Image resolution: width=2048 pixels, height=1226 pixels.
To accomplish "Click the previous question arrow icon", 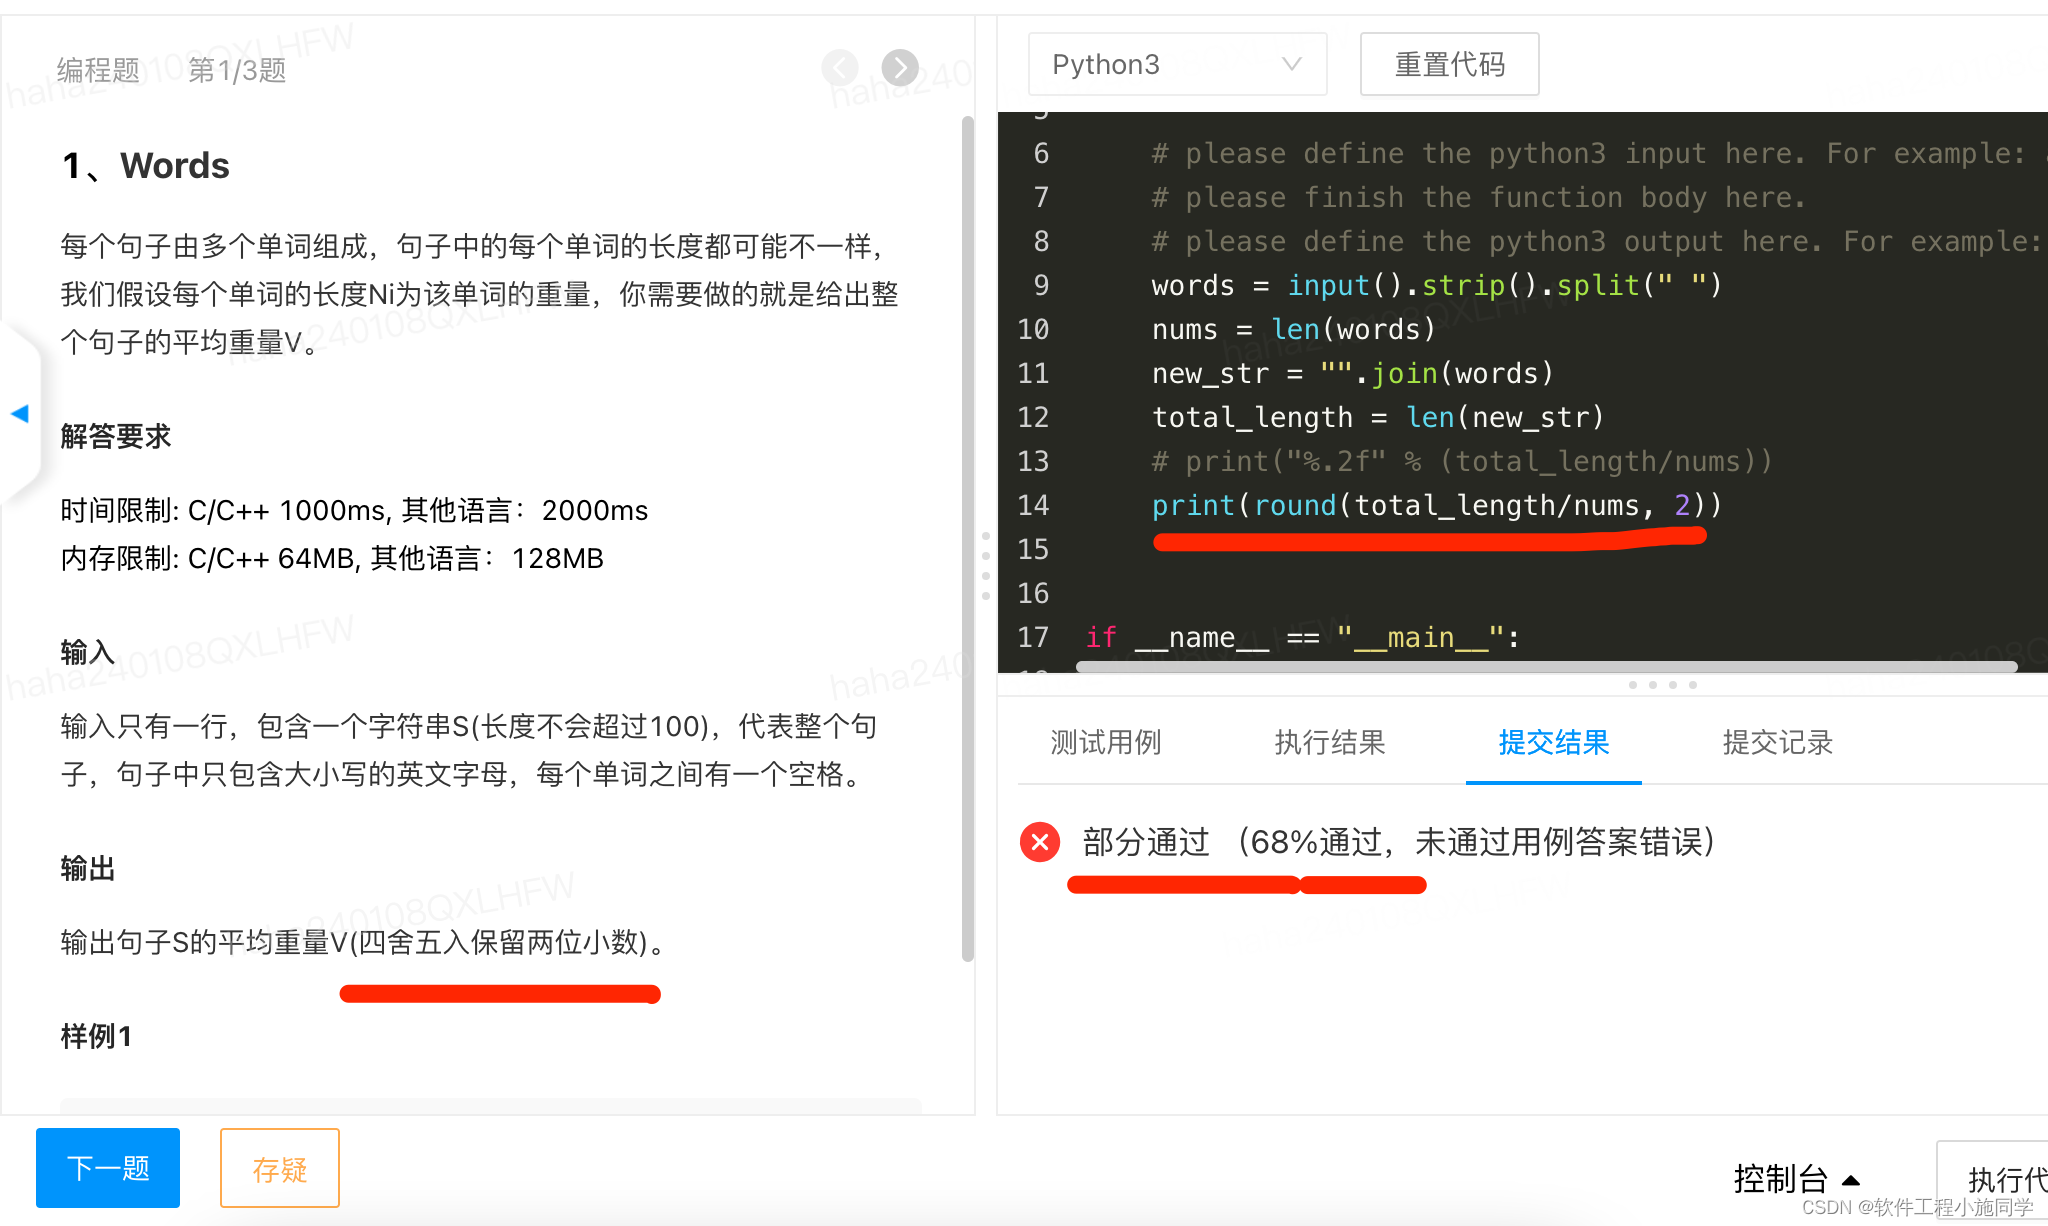I will tap(839, 68).
